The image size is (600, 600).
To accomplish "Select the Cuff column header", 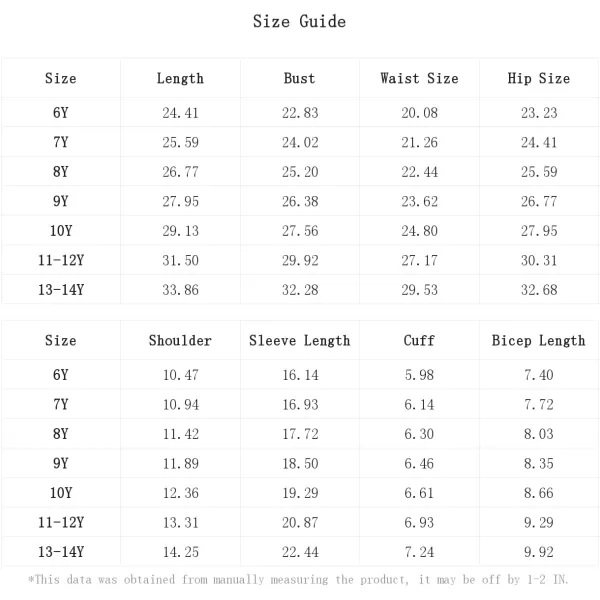I will pyautogui.click(x=419, y=341).
